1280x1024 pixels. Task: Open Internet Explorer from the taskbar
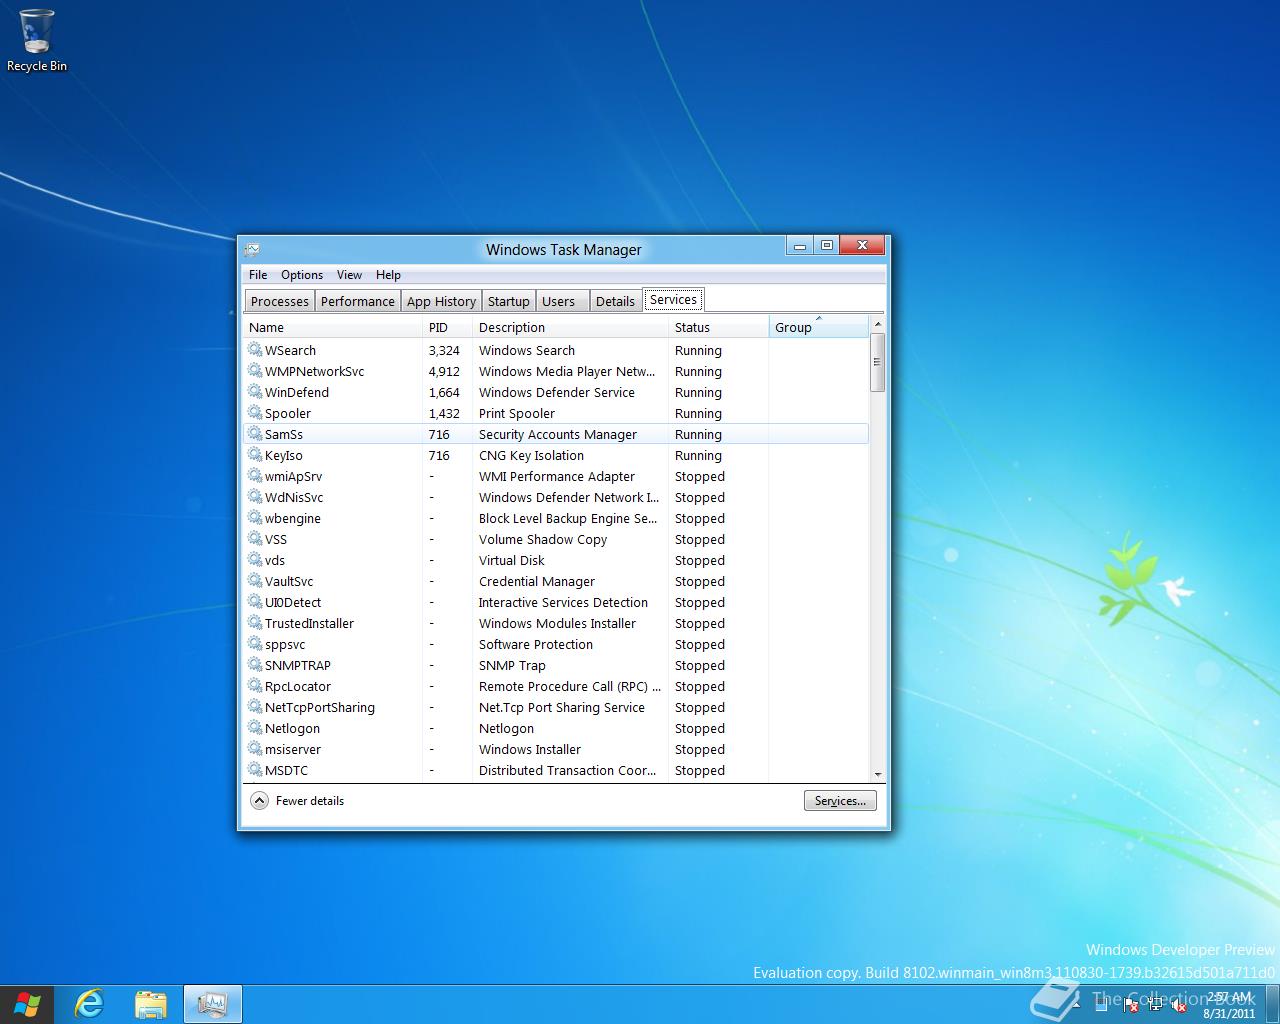pyautogui.click(x=90, y=1004)
